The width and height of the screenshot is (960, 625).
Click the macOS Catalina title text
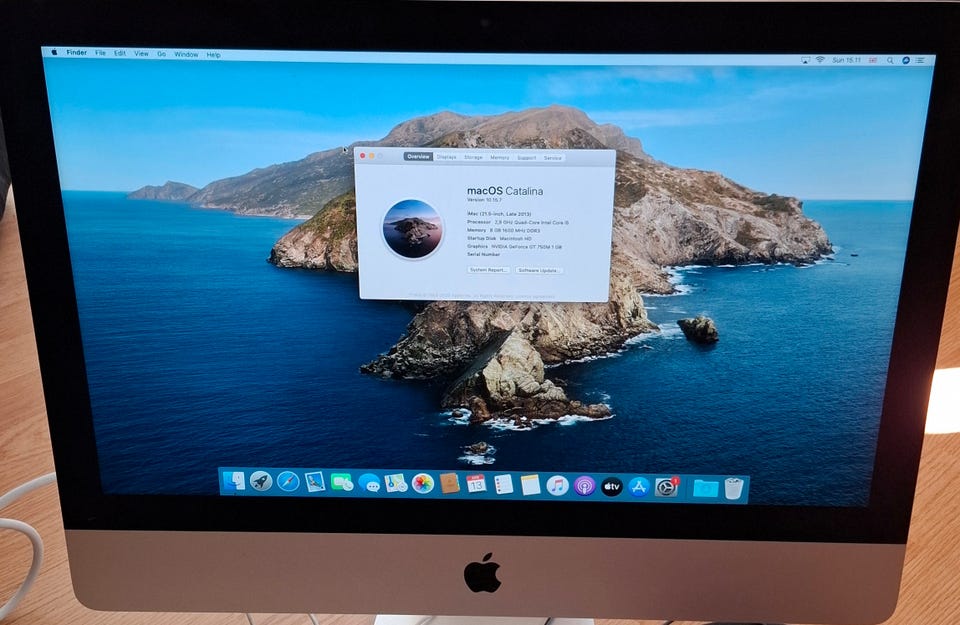point(504,191)
